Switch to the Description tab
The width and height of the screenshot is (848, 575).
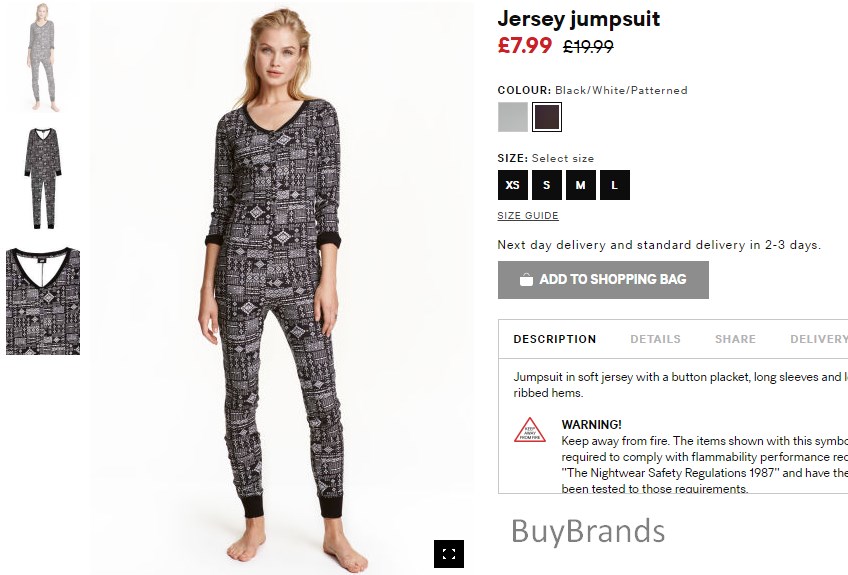pos(555,339)
